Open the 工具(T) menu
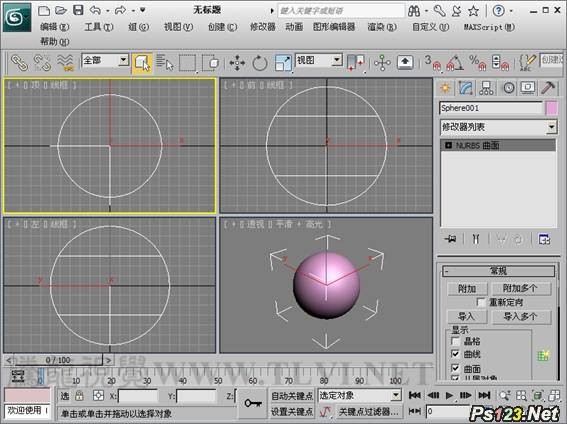This screenshot has height=424, width=567. coord(99,27)
